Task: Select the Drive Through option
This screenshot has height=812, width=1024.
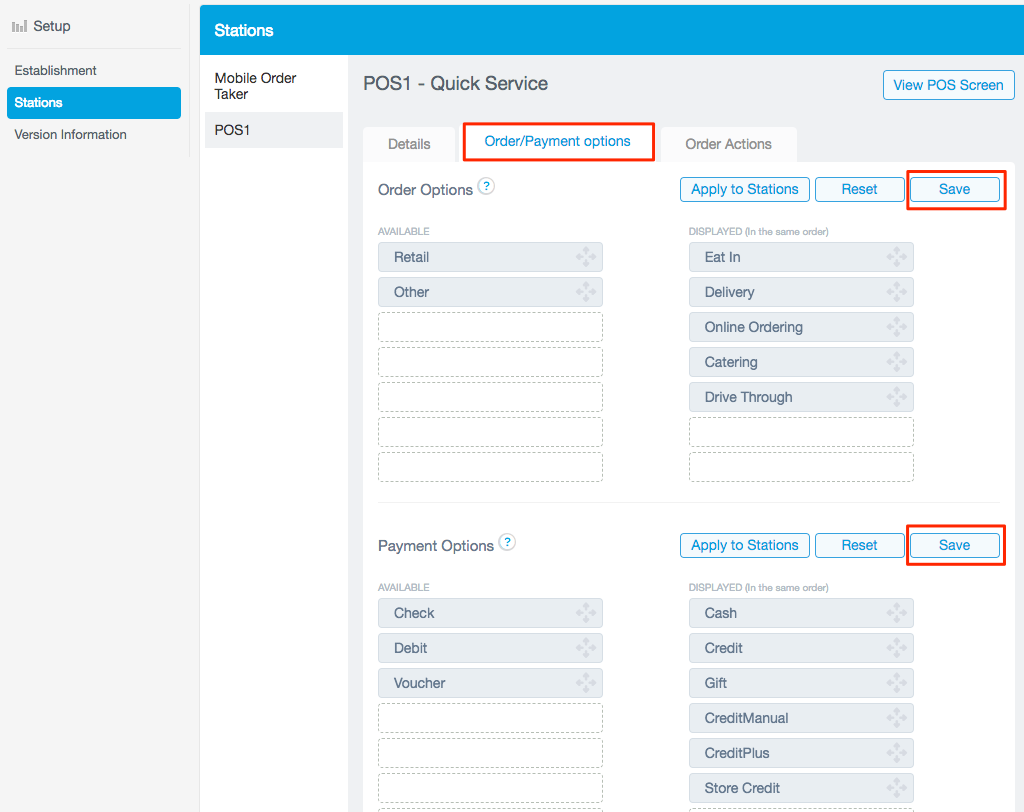Action: tap(801, 397)
